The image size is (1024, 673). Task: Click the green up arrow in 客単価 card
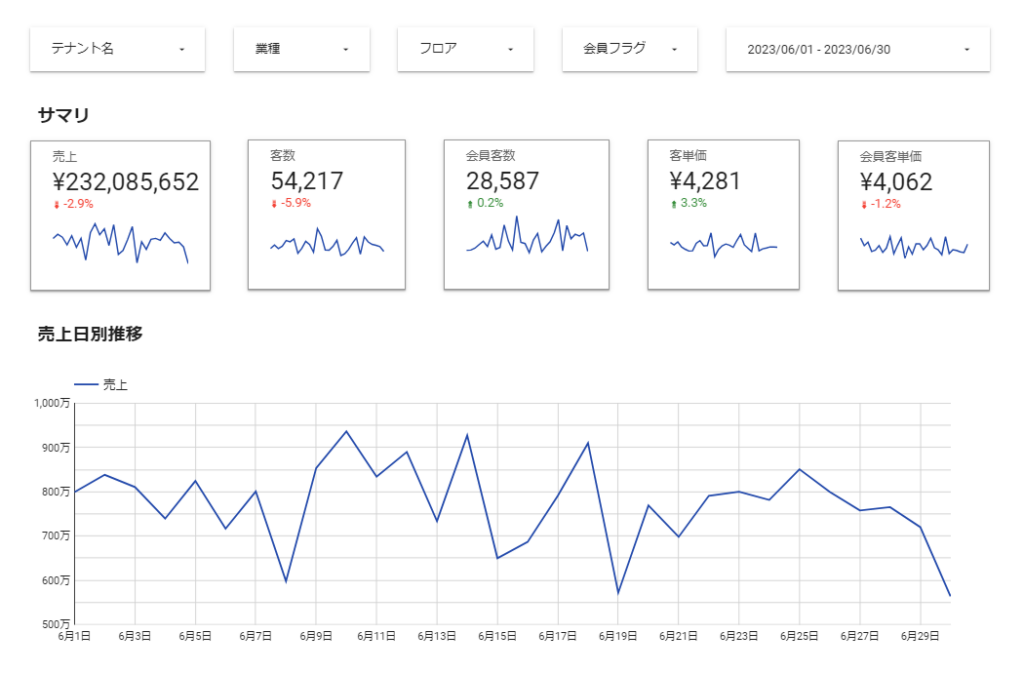coord(673,204)
